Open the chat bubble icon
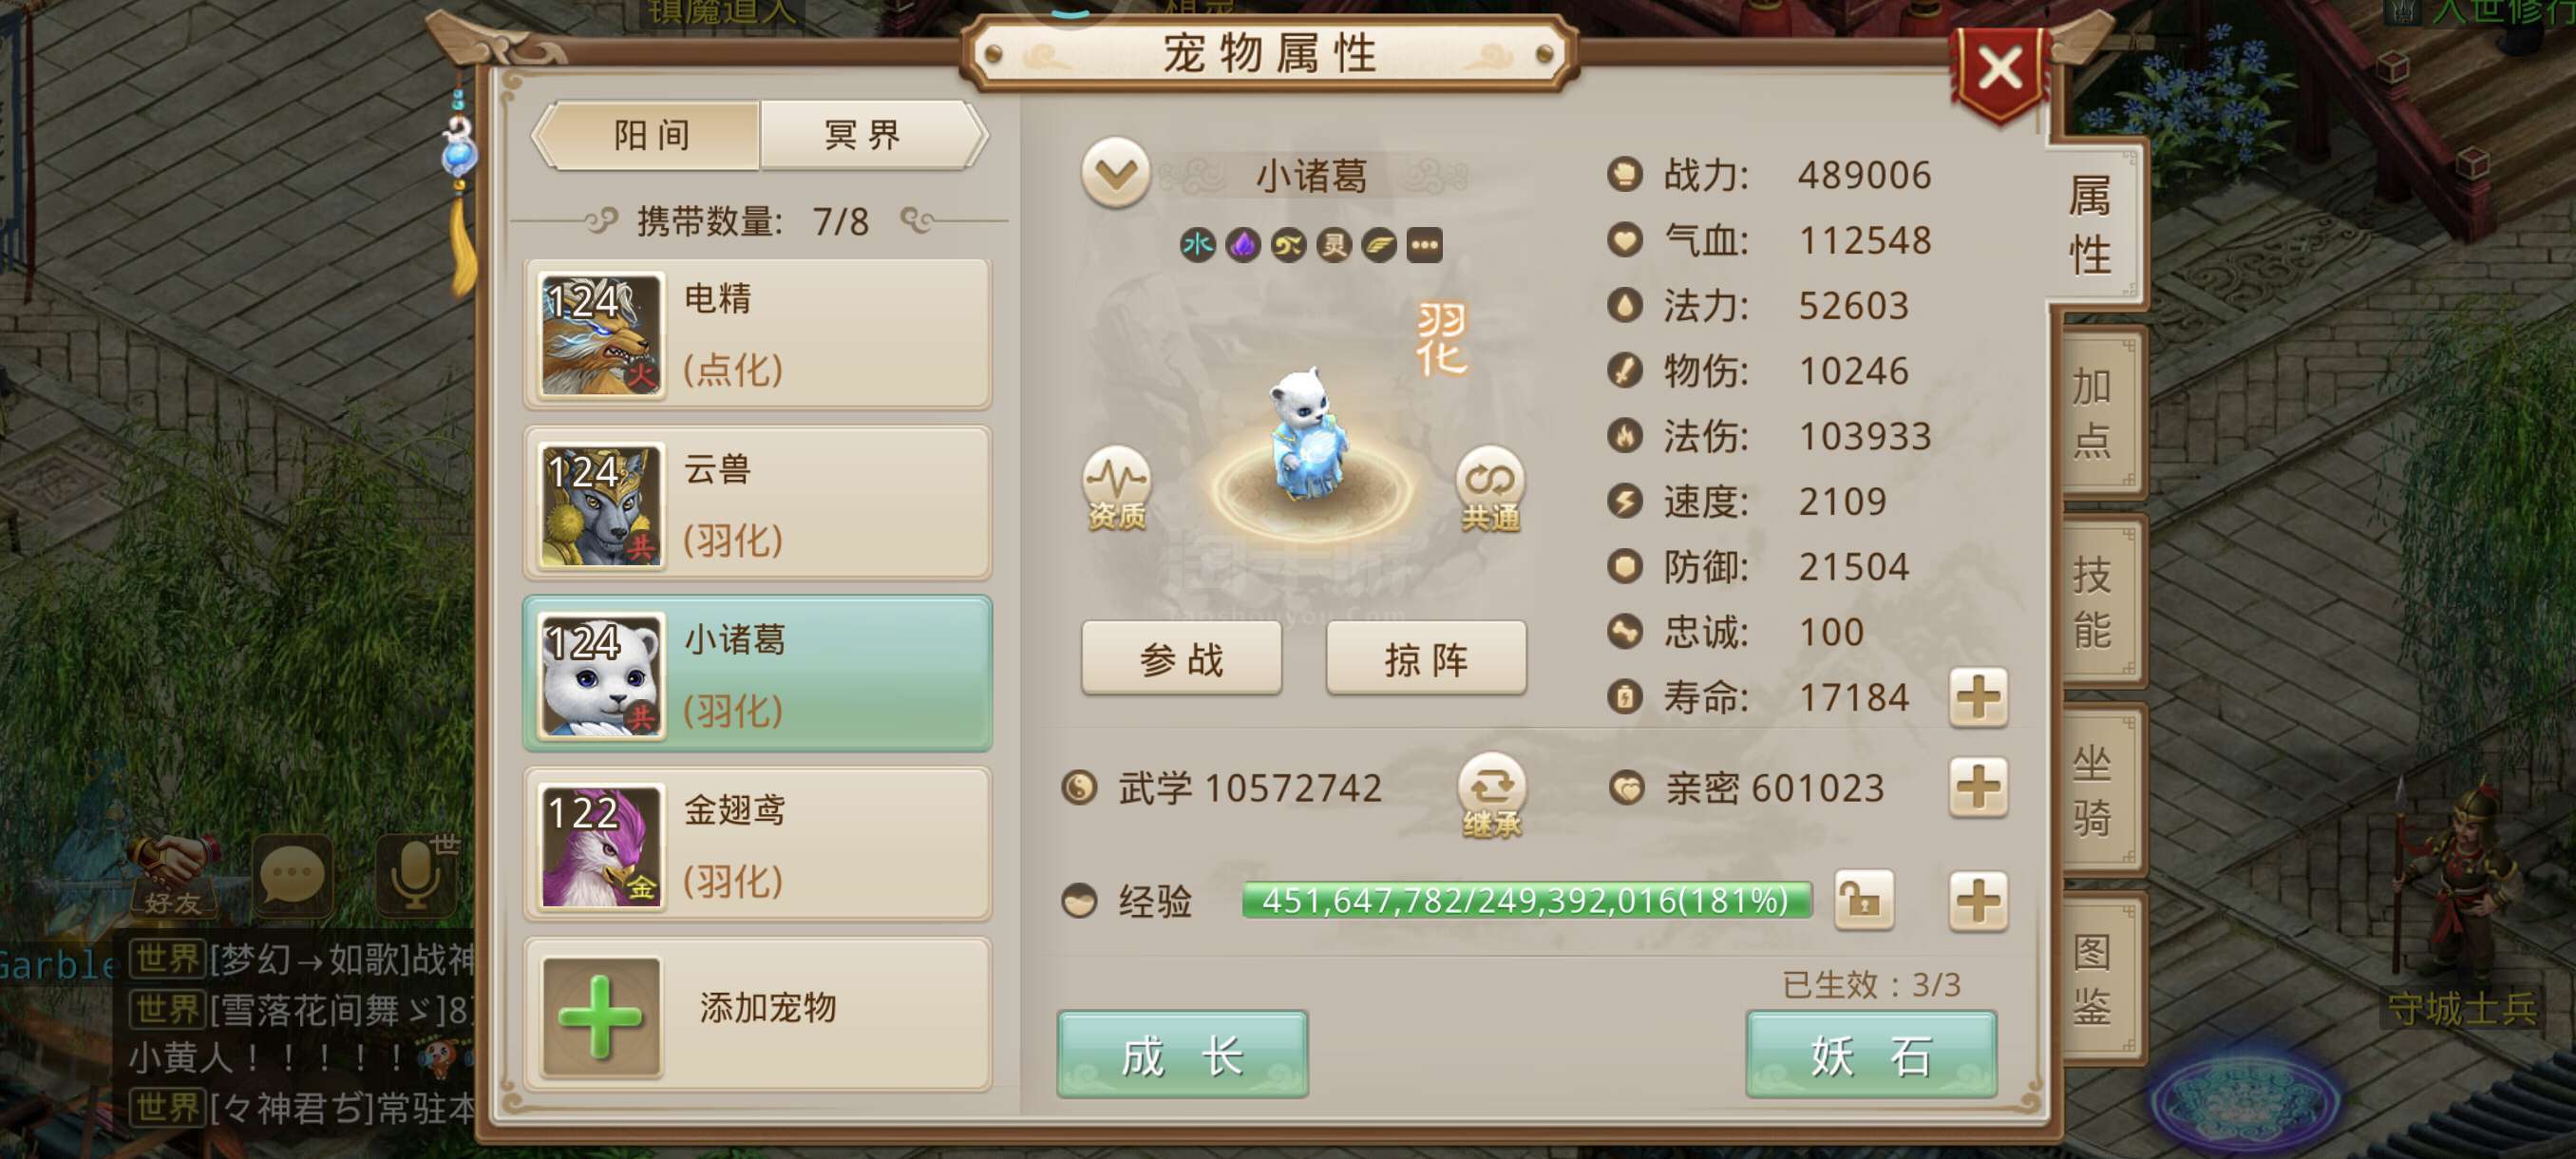 pyautogui.click(x=293, y=875)
